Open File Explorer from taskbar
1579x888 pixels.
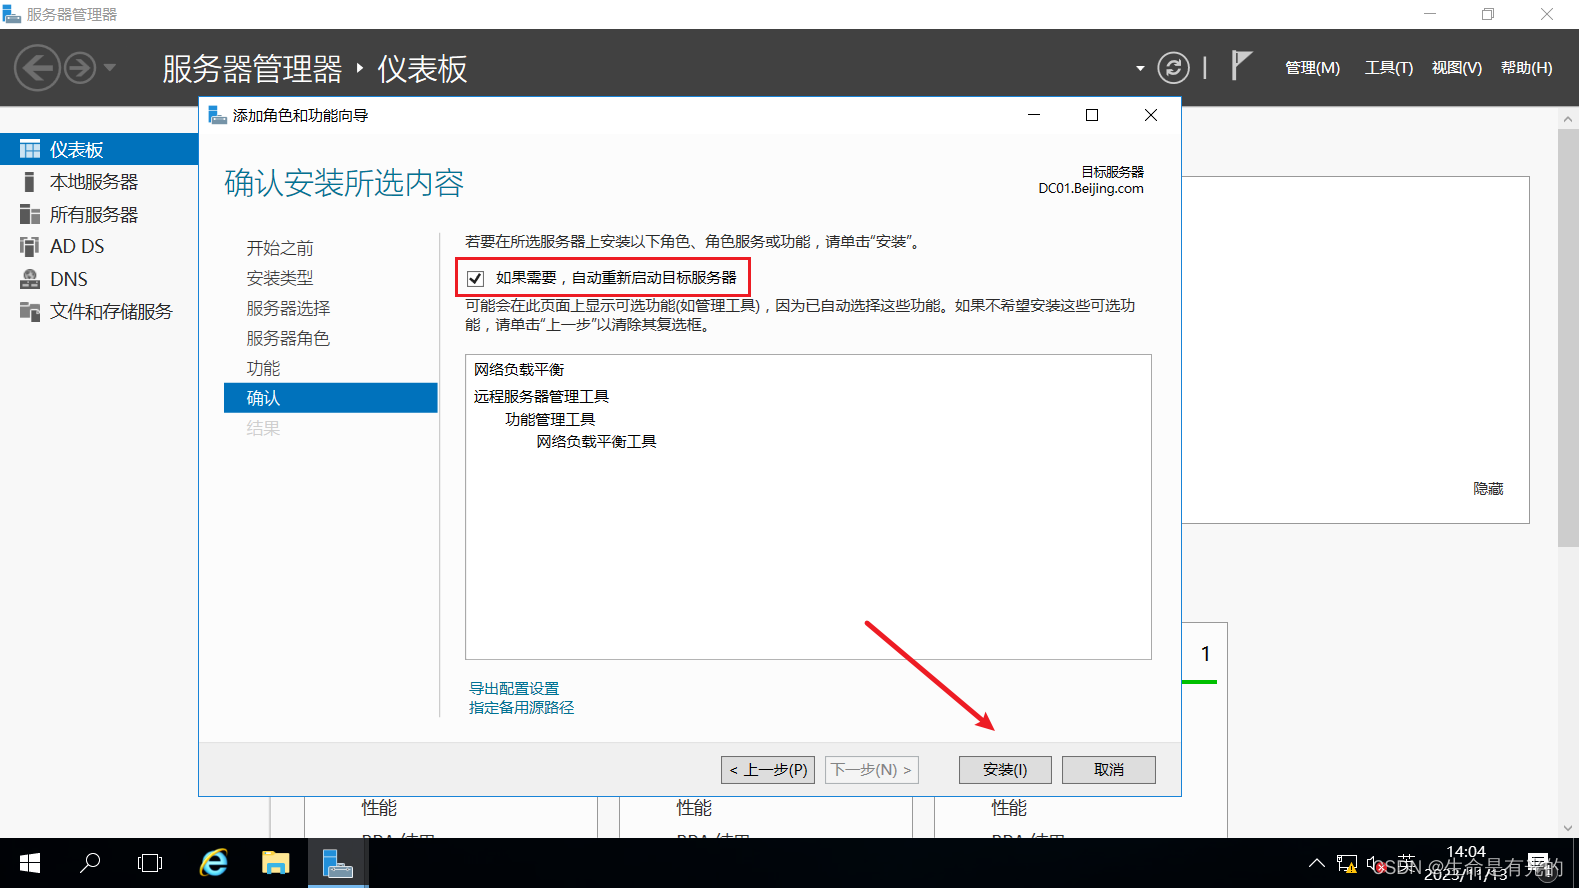pos(275,863)
